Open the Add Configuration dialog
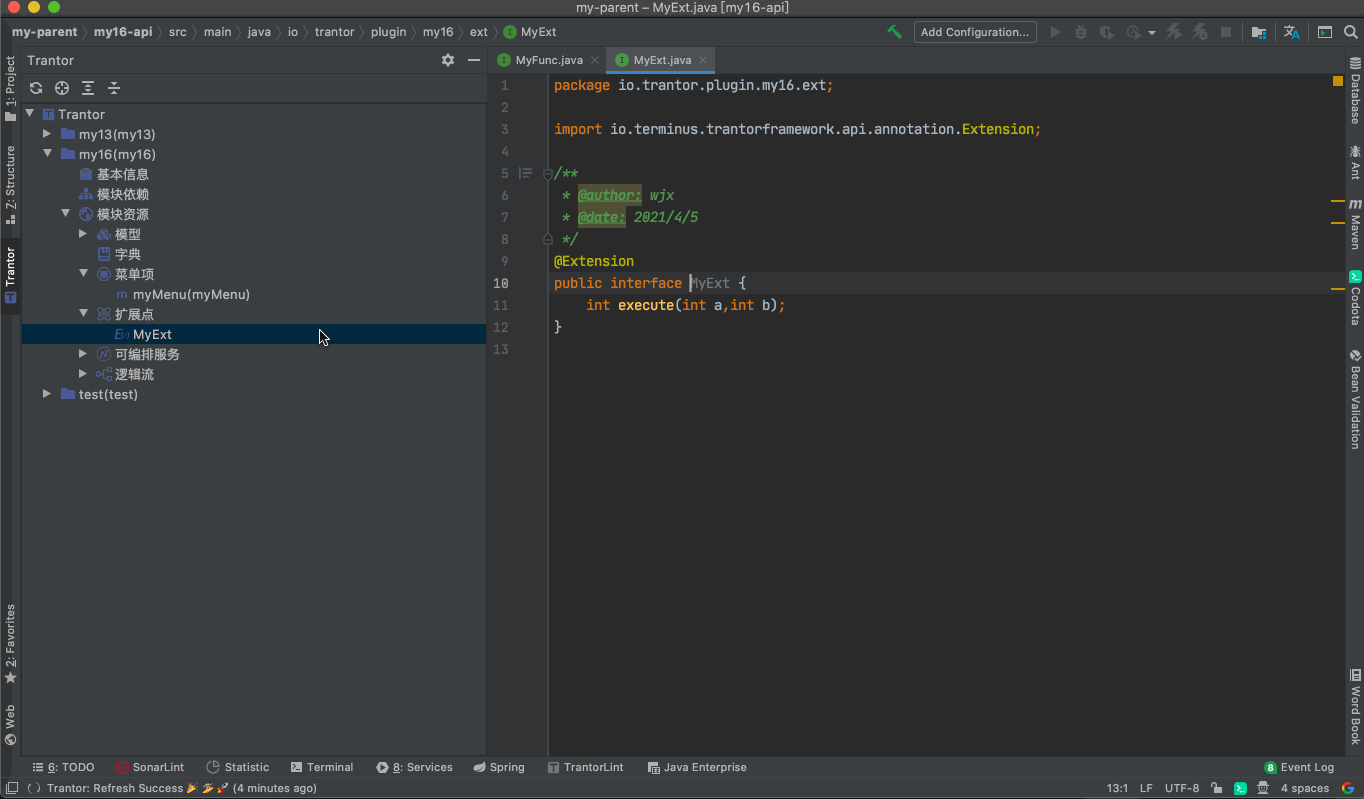The height and width of the screenshot is (799, 1364). coord(974,32)
